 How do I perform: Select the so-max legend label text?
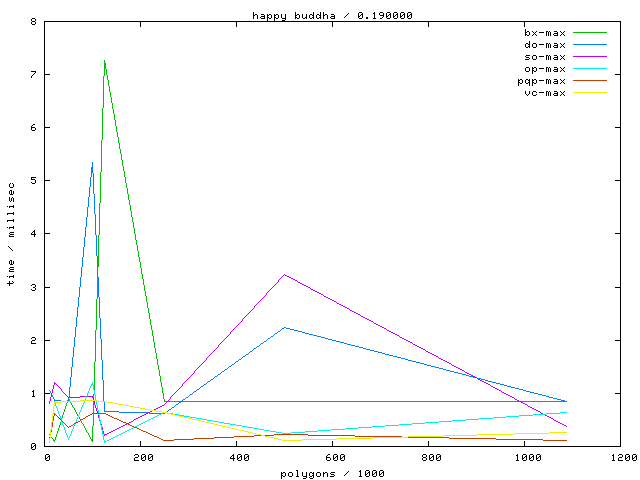tap(545, 57)
